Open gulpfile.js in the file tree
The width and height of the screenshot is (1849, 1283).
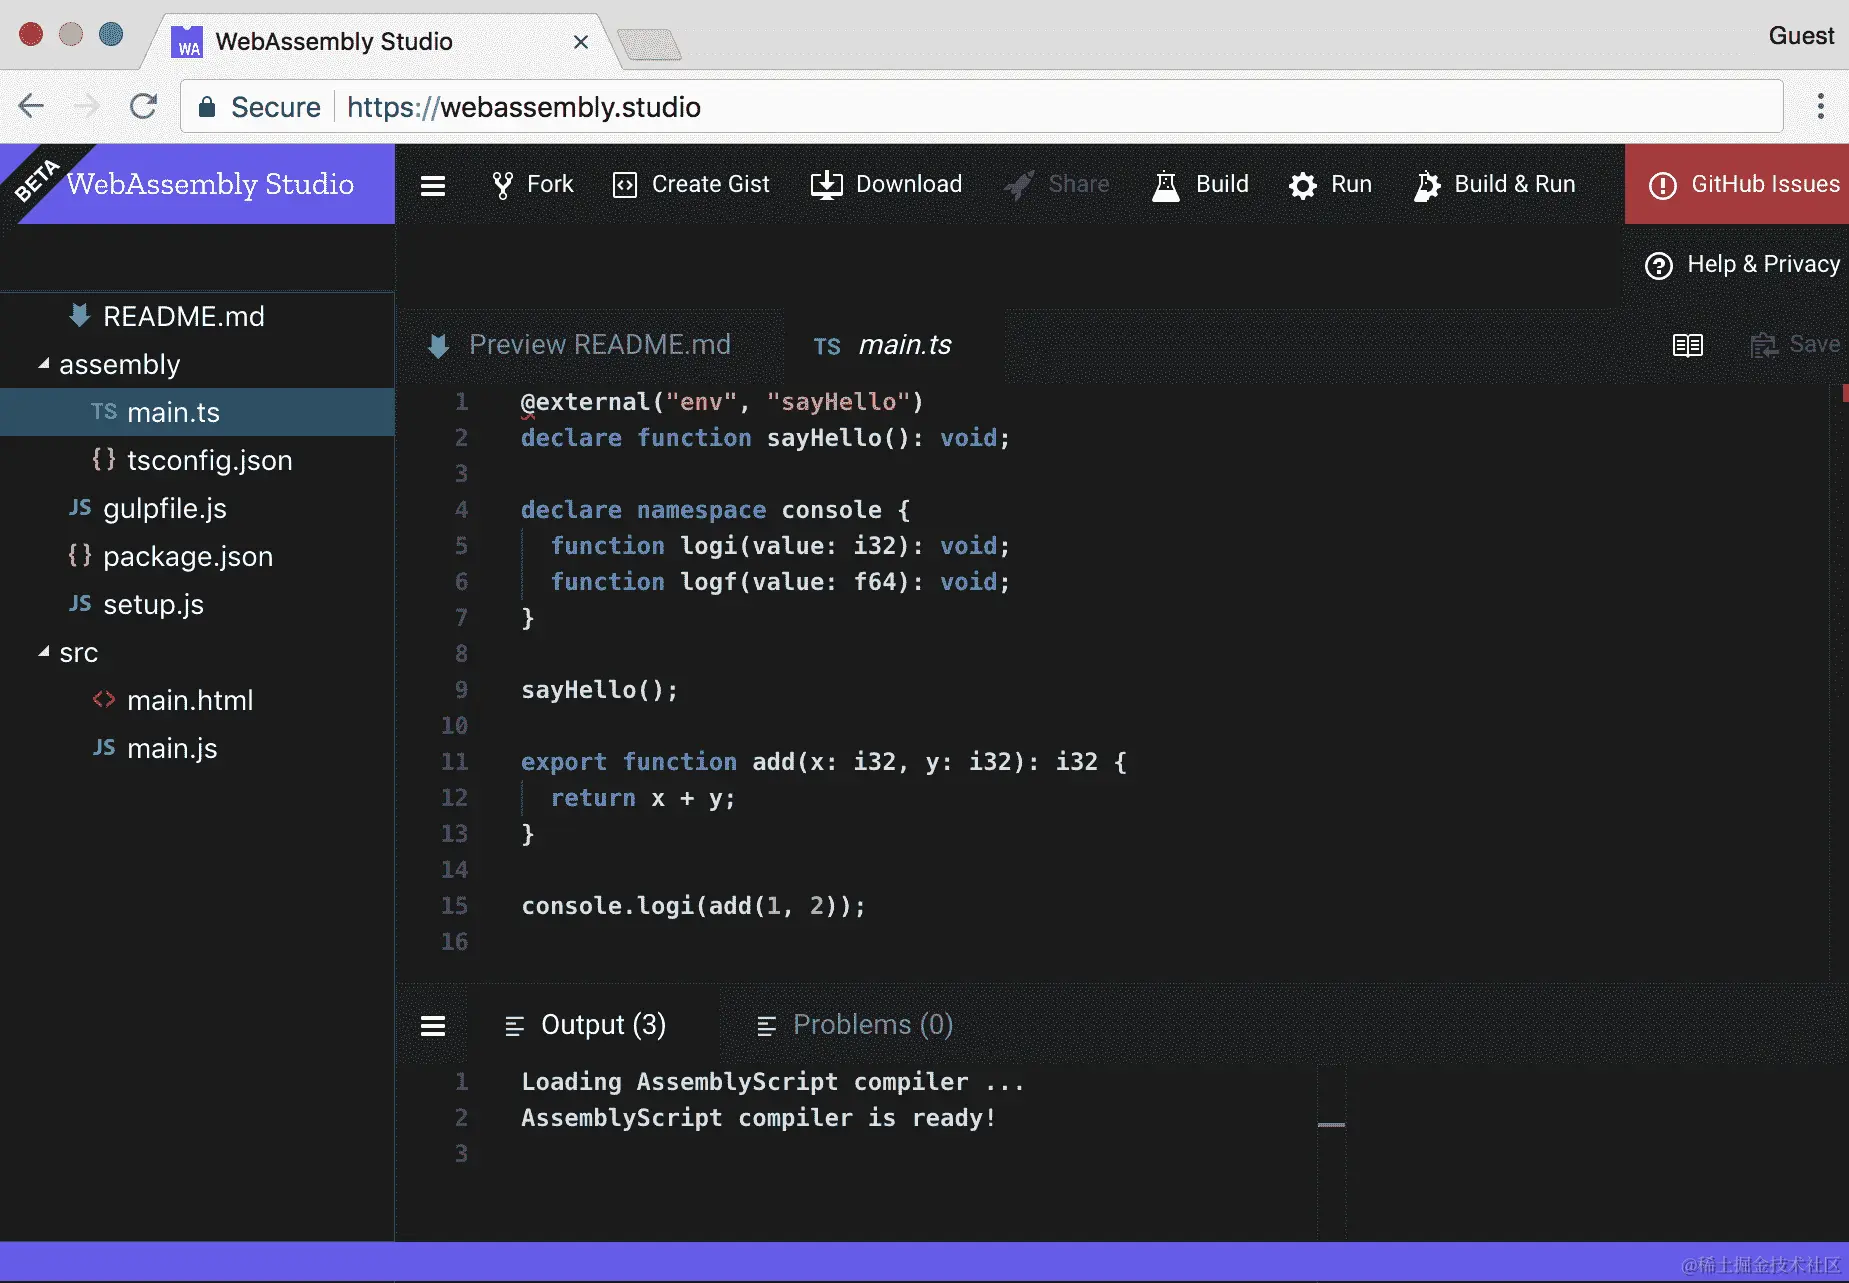click(198, 508)
